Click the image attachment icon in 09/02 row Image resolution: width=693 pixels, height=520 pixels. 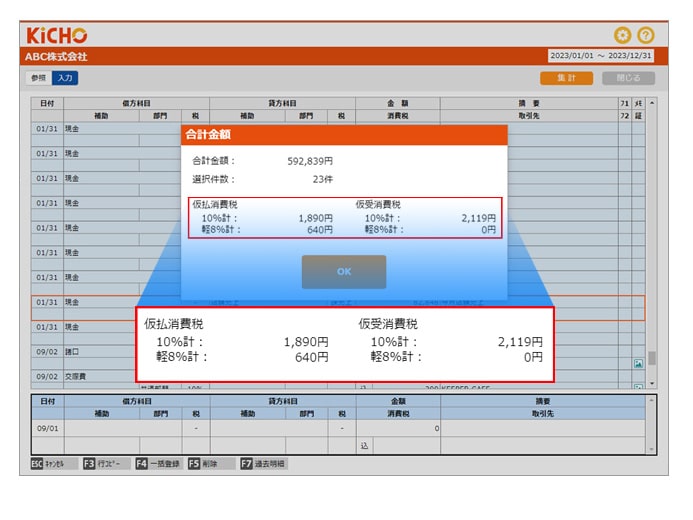638,364
